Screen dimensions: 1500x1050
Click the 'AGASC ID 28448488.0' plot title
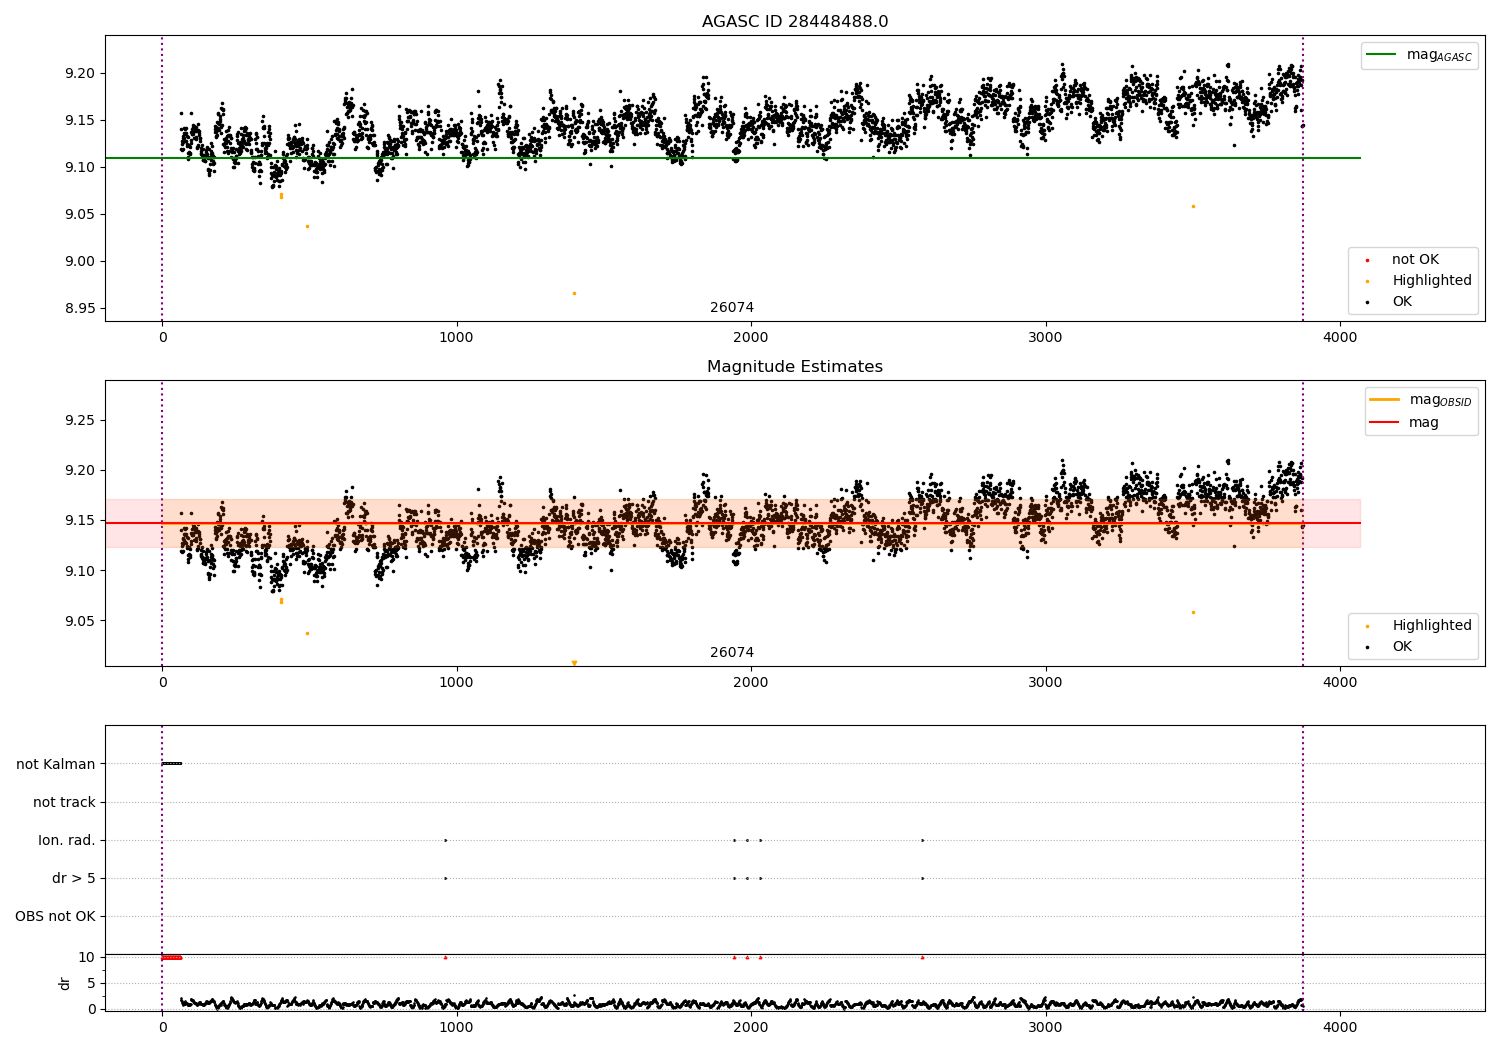pyautogui.click(x=795, y=22)
